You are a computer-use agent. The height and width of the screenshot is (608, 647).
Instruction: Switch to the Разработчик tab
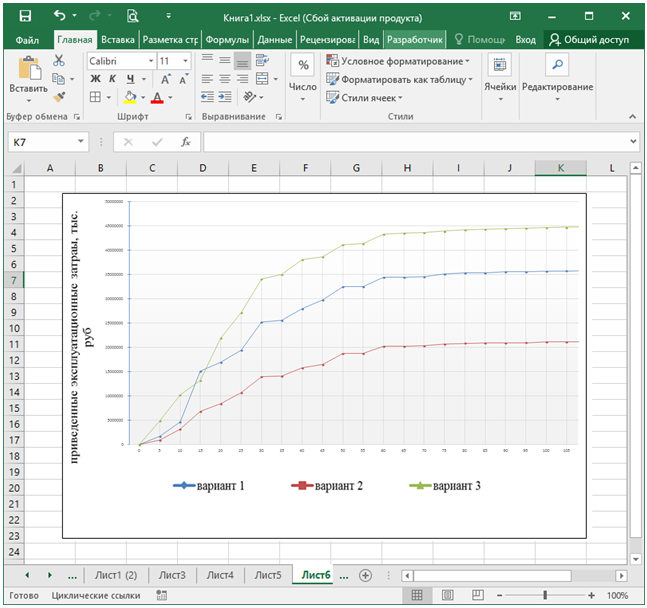pos(415,40)
